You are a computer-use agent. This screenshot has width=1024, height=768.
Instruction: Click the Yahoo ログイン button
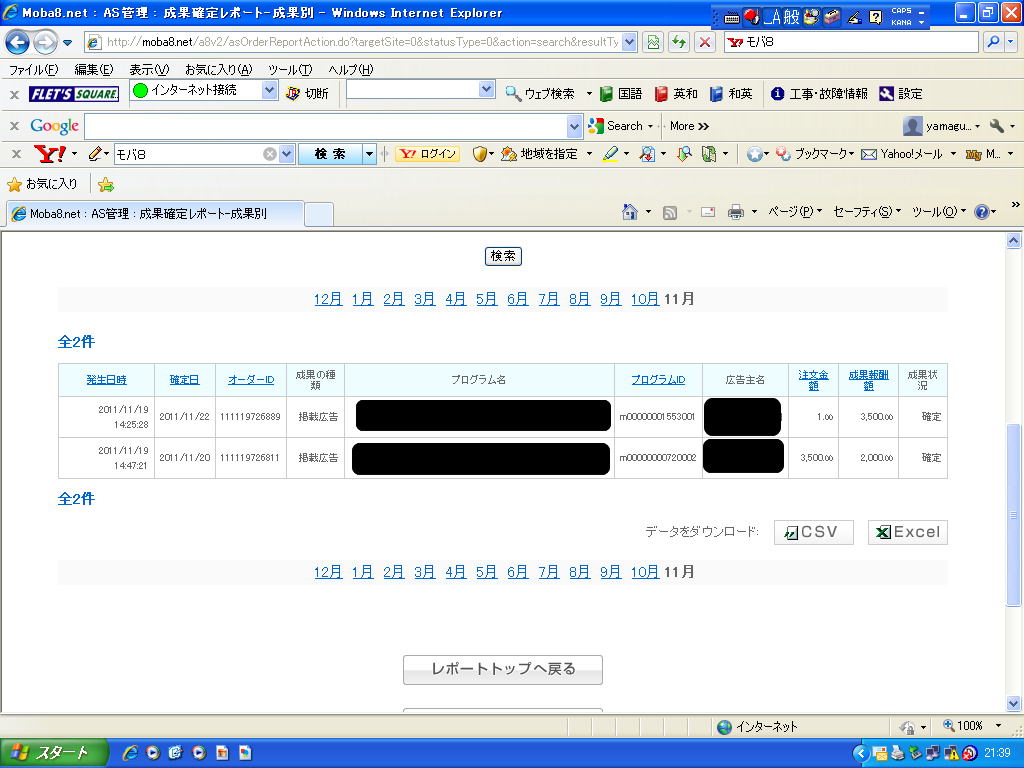tap(428, 154)
